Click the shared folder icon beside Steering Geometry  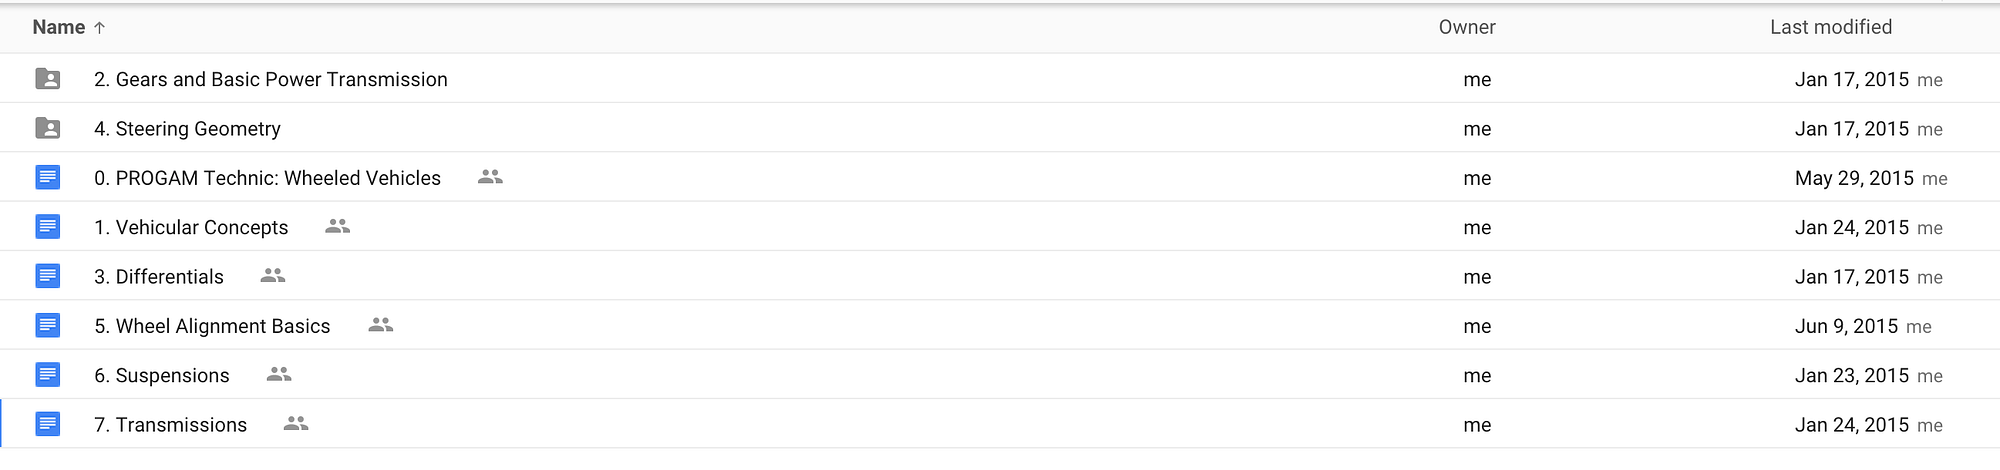coord(47,129)
